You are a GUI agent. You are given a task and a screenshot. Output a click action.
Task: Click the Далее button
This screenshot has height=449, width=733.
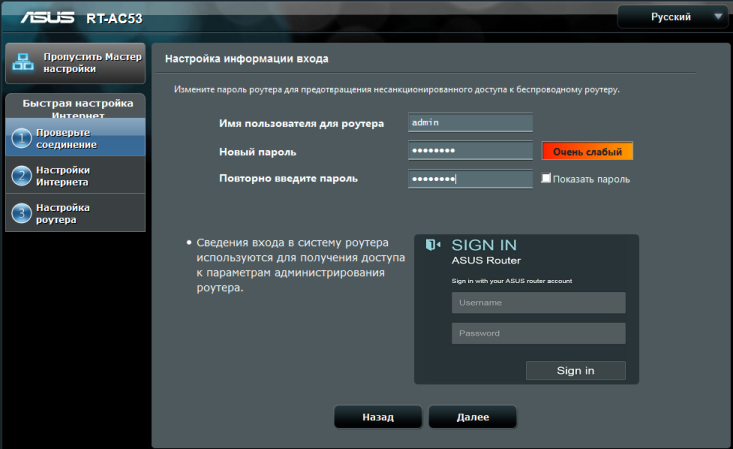coord(473,417)
